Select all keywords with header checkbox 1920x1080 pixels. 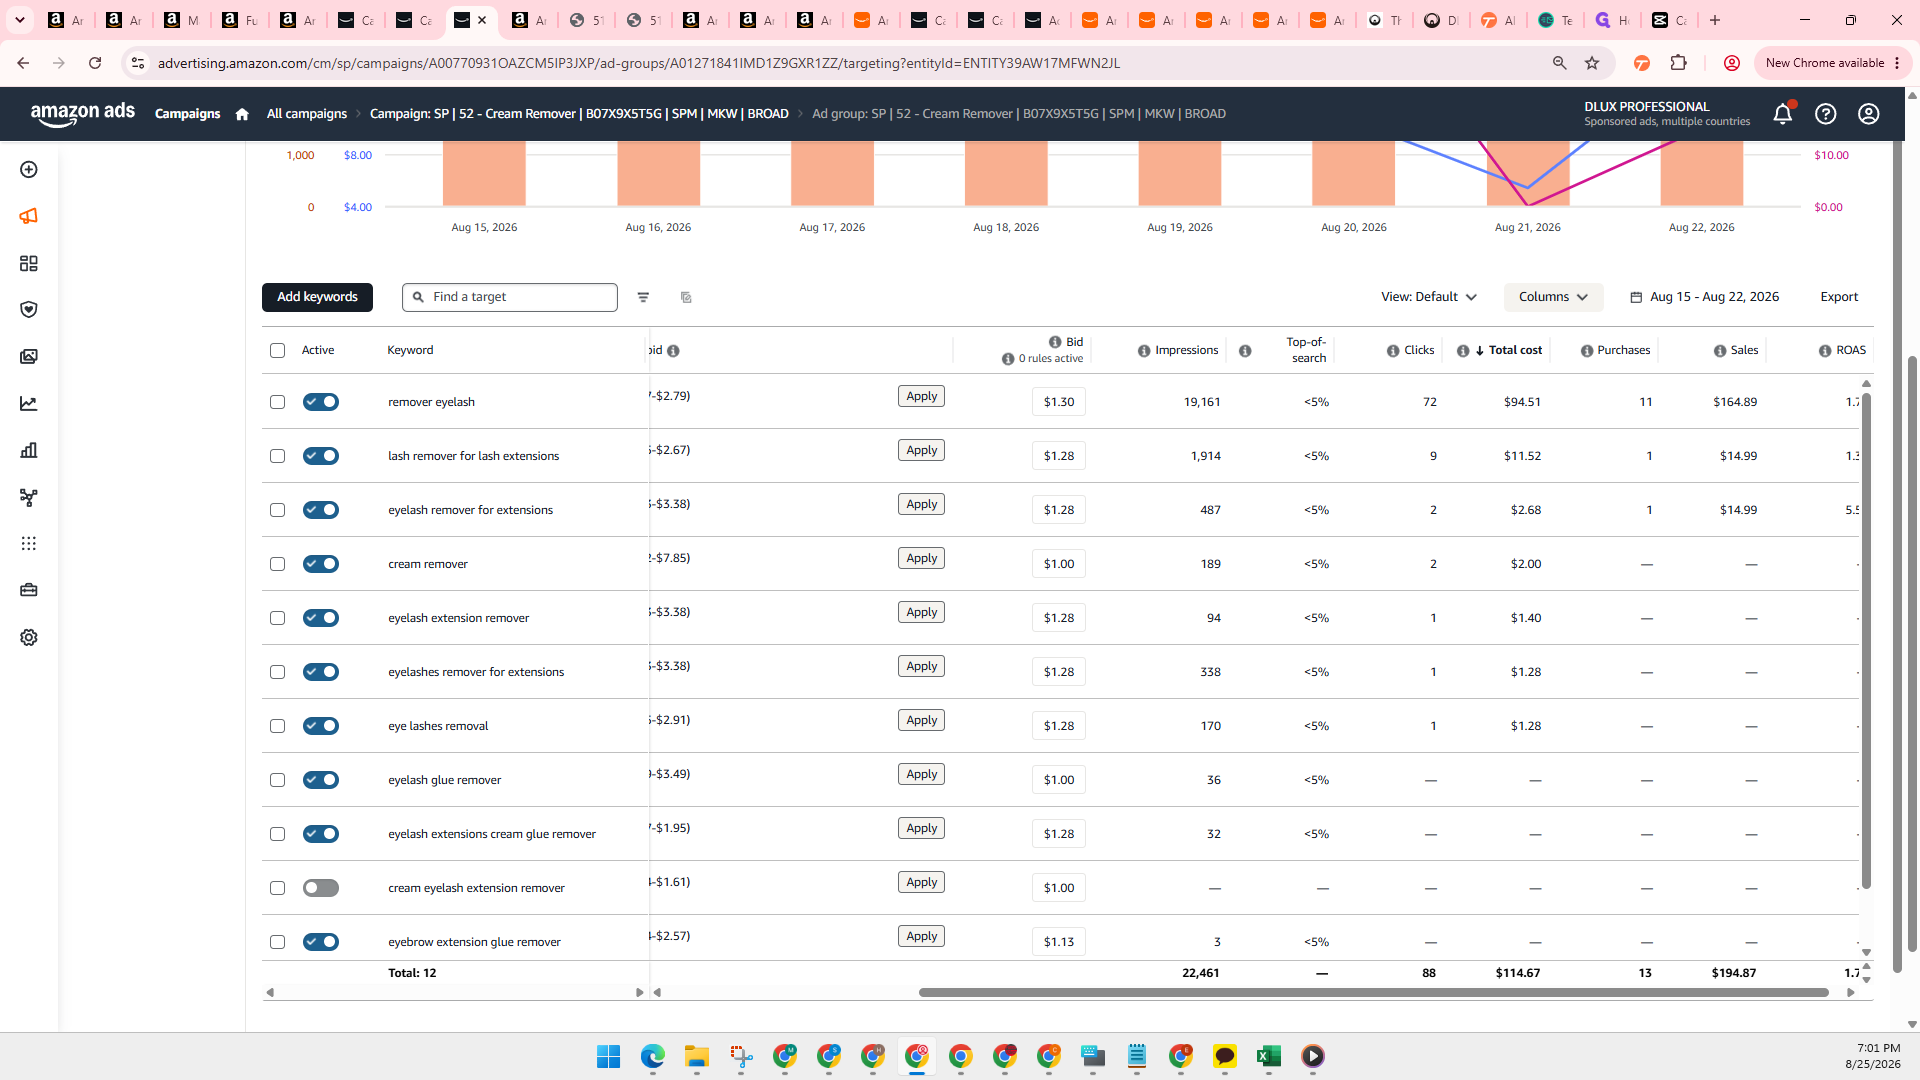(x=277, y=350)
